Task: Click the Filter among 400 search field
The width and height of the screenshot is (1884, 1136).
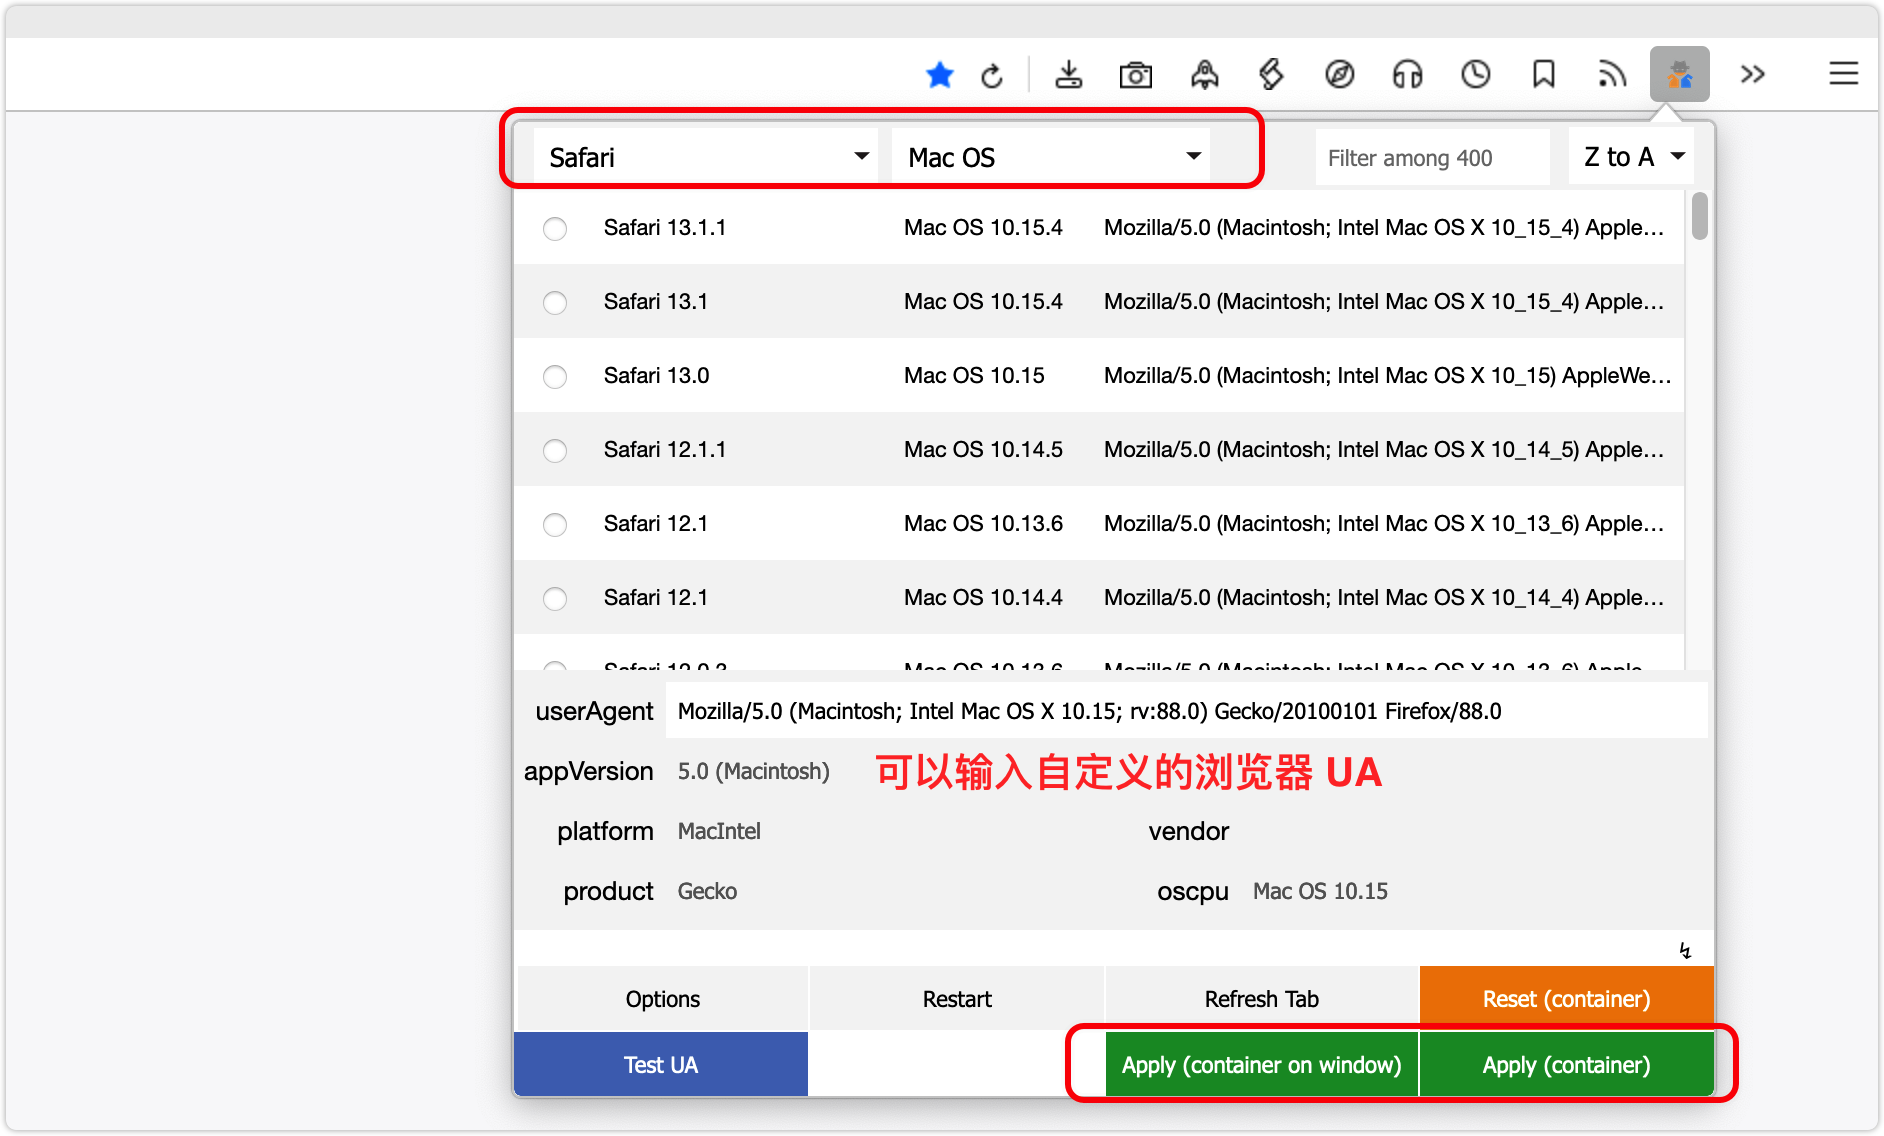Action: click(1432, 157)
